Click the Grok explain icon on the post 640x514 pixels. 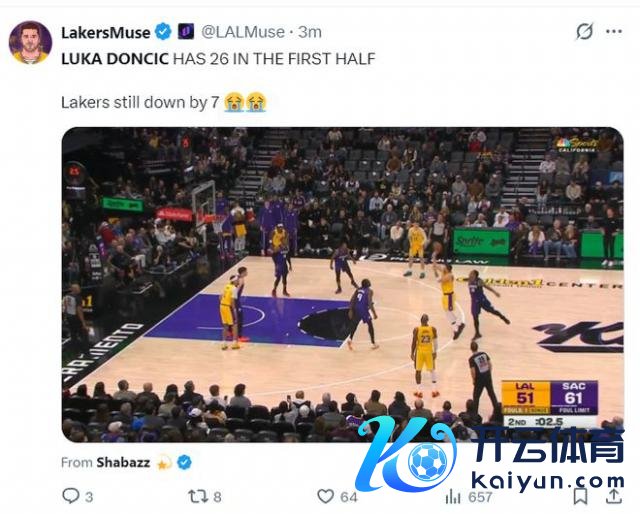pyautogui.click(x=584, y=31)
